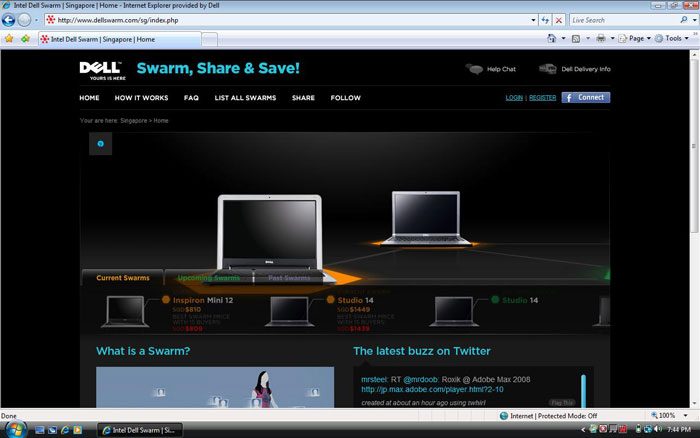Click the browser Forward arrow button

tap(25, 20)
